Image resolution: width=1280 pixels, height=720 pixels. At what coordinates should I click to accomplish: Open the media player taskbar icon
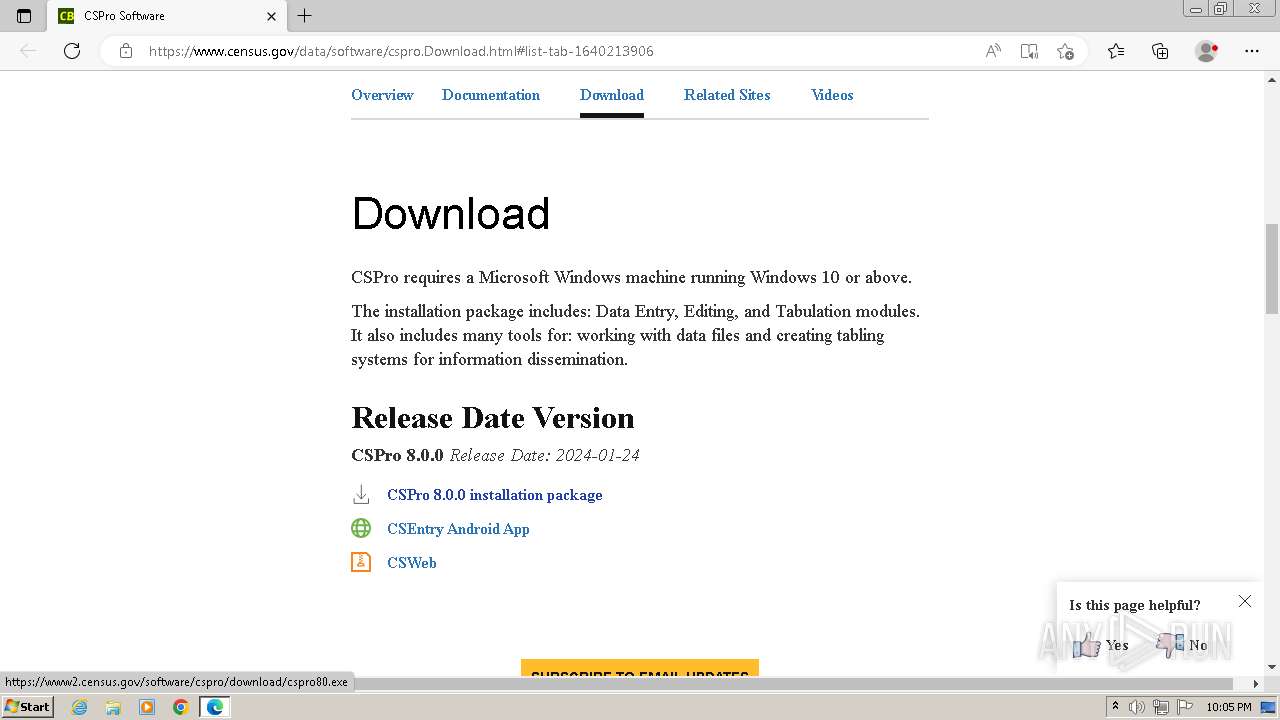pos(147,707)
